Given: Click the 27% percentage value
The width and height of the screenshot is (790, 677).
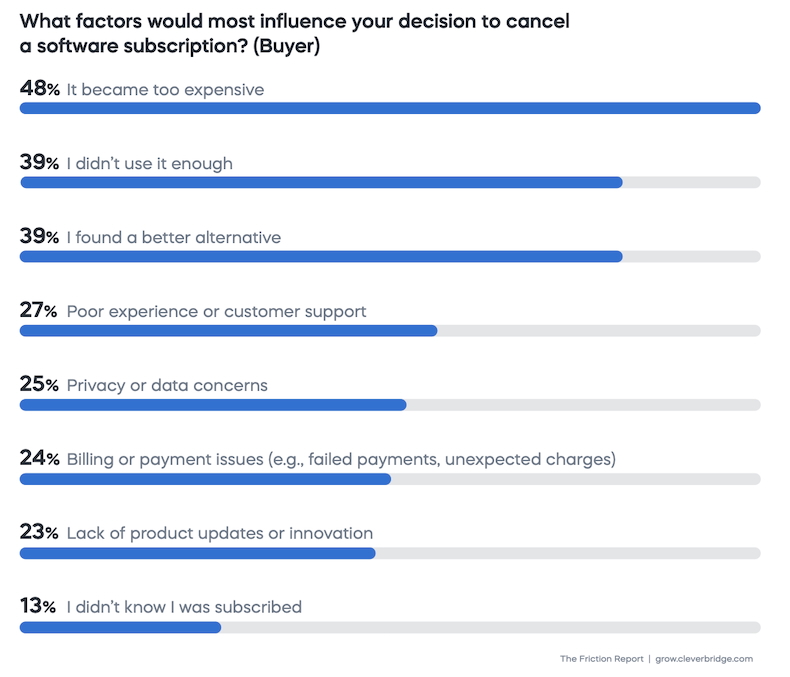Looking at the screenshot, I should click(40, 311).
